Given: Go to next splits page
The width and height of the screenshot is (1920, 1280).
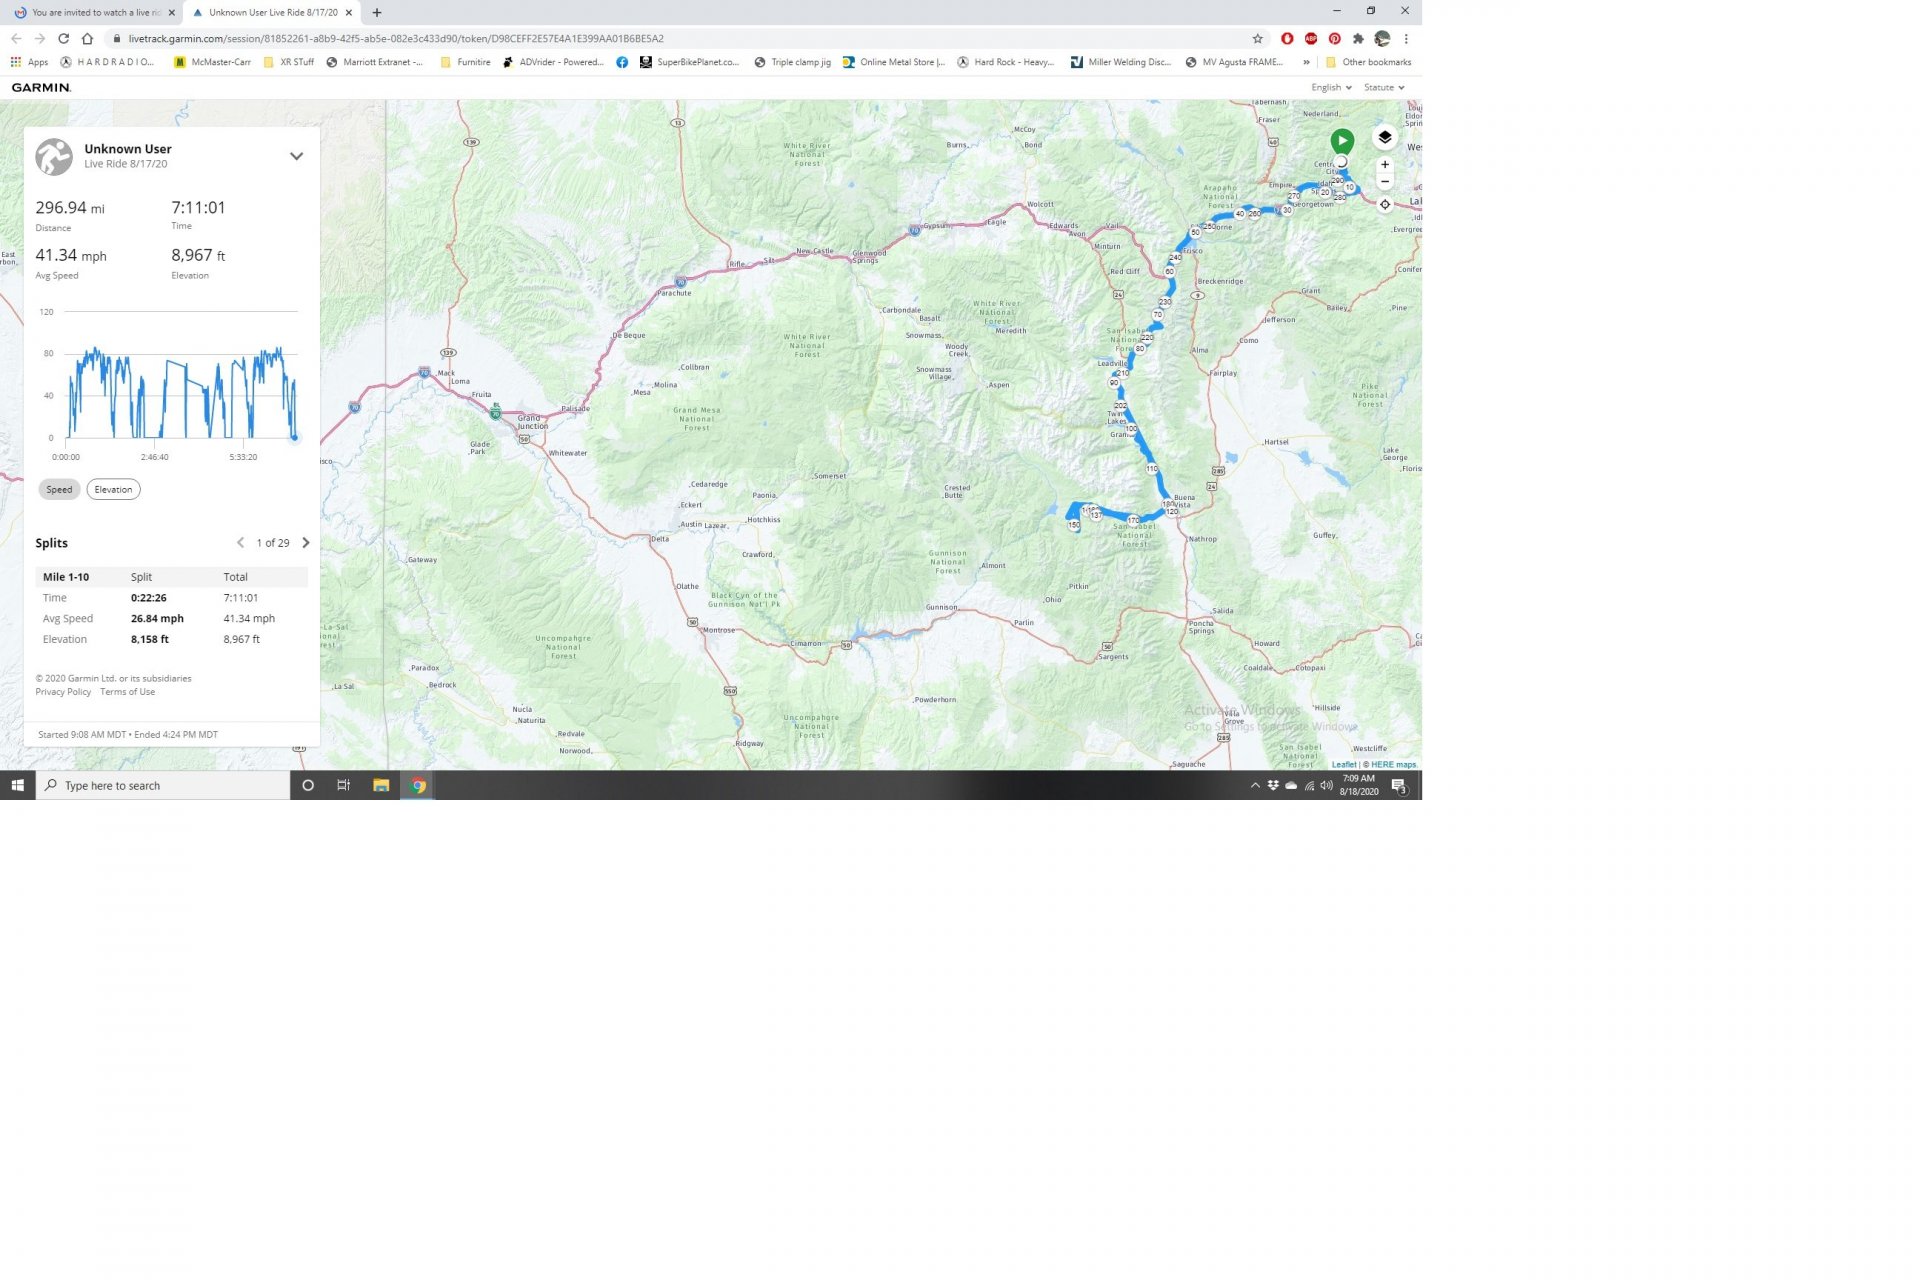Looking at the screenshot, I should click(x=306, y=543).
